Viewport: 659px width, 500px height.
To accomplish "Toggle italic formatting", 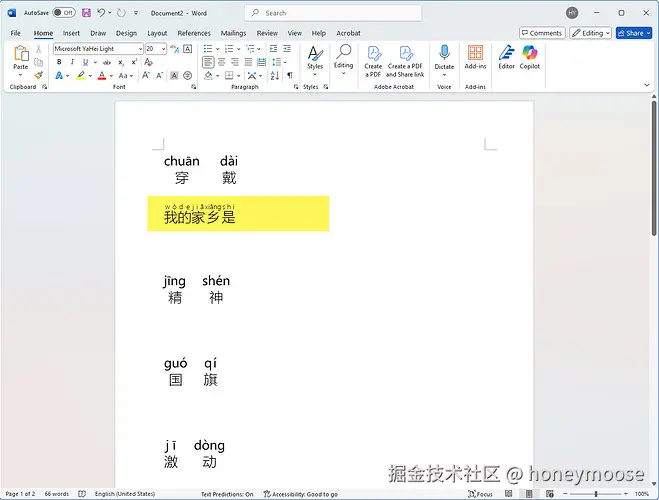I will coord(72,62).
